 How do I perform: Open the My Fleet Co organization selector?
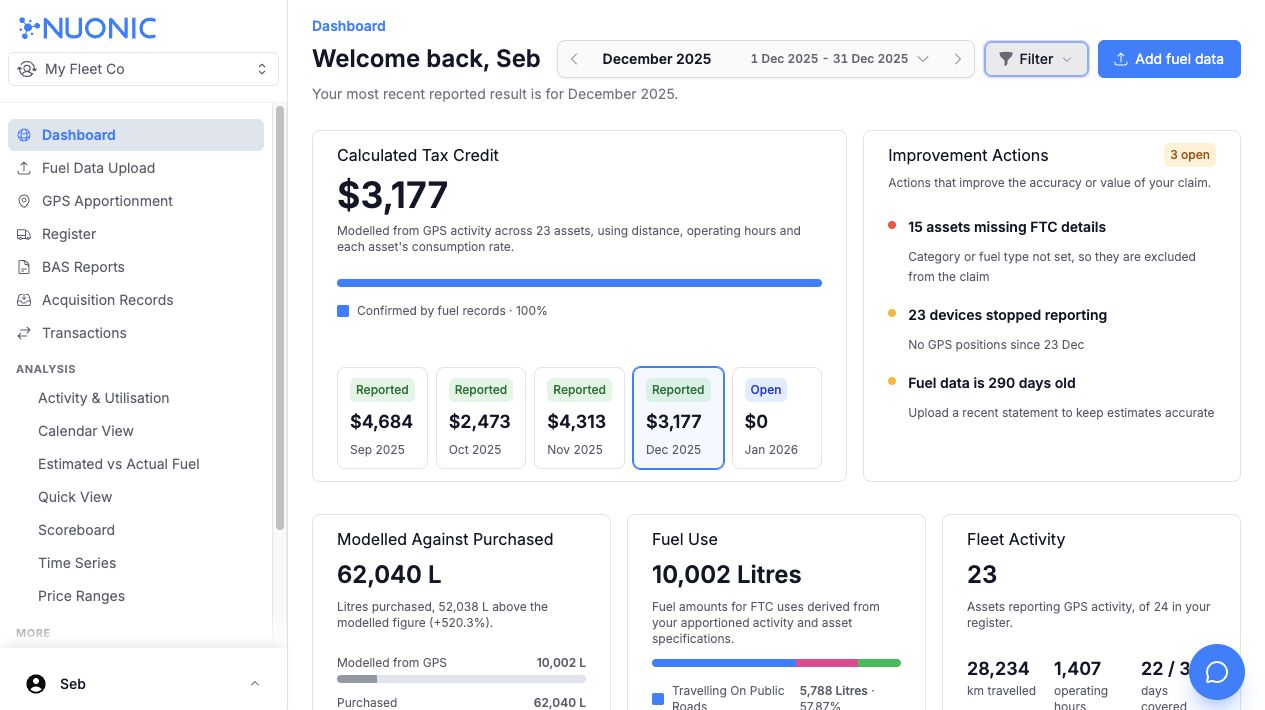pos(143,69)
